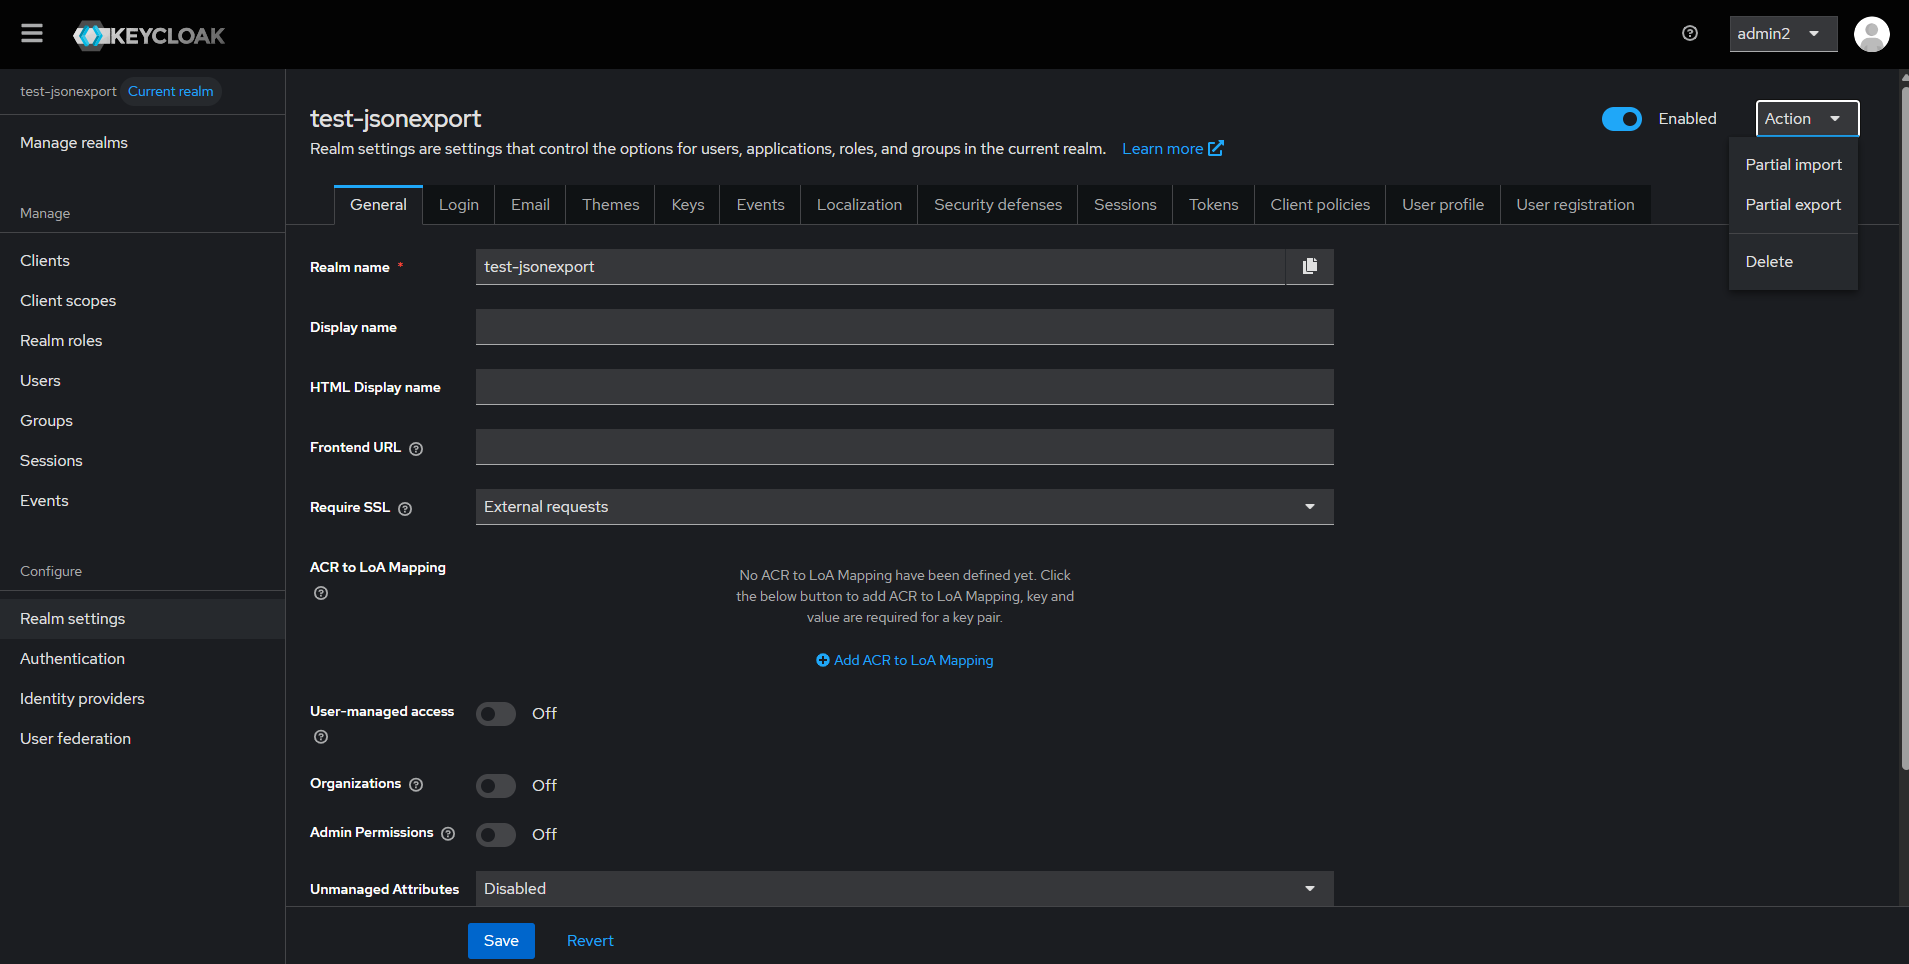Switch to the Tokens tab

[x=1213, y=205]
